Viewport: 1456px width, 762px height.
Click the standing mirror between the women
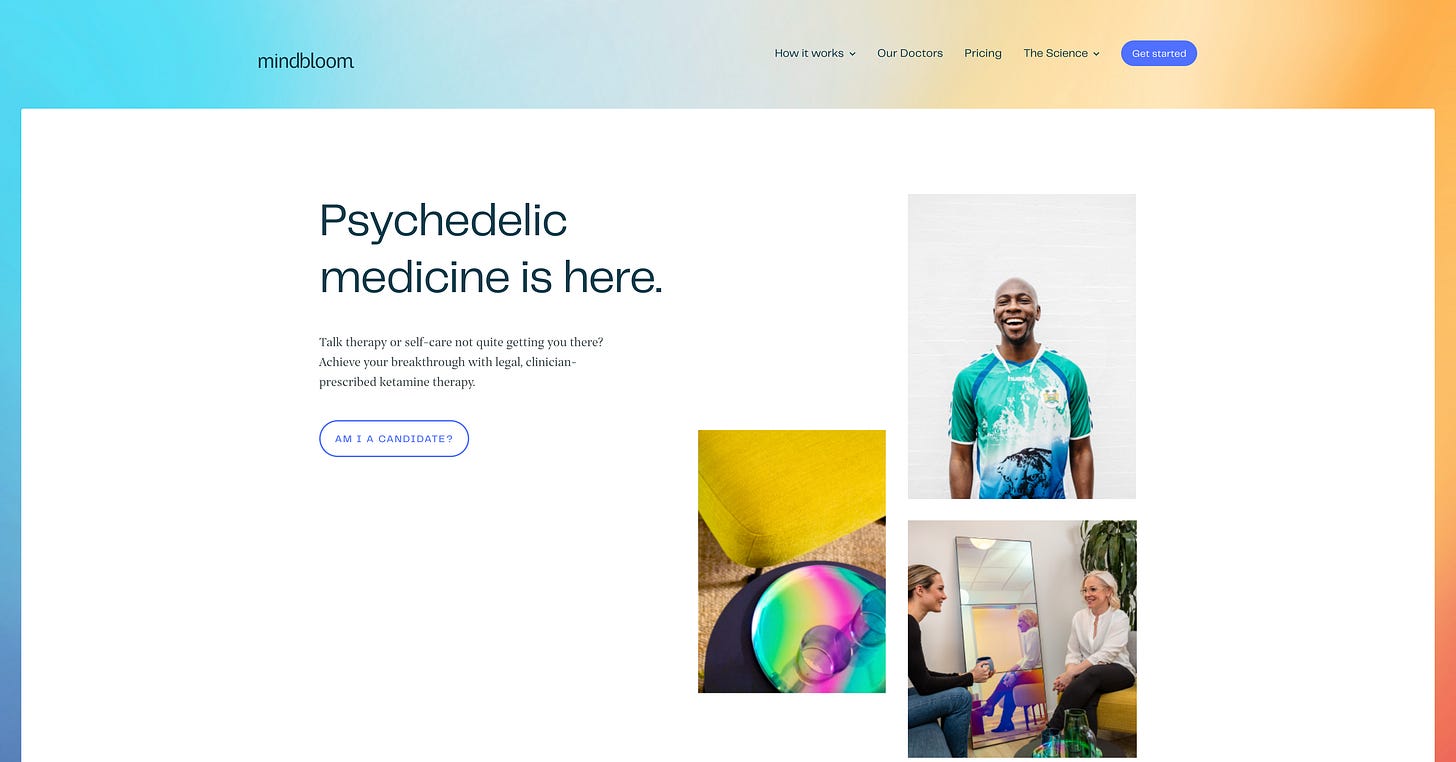click(1003, 640)
